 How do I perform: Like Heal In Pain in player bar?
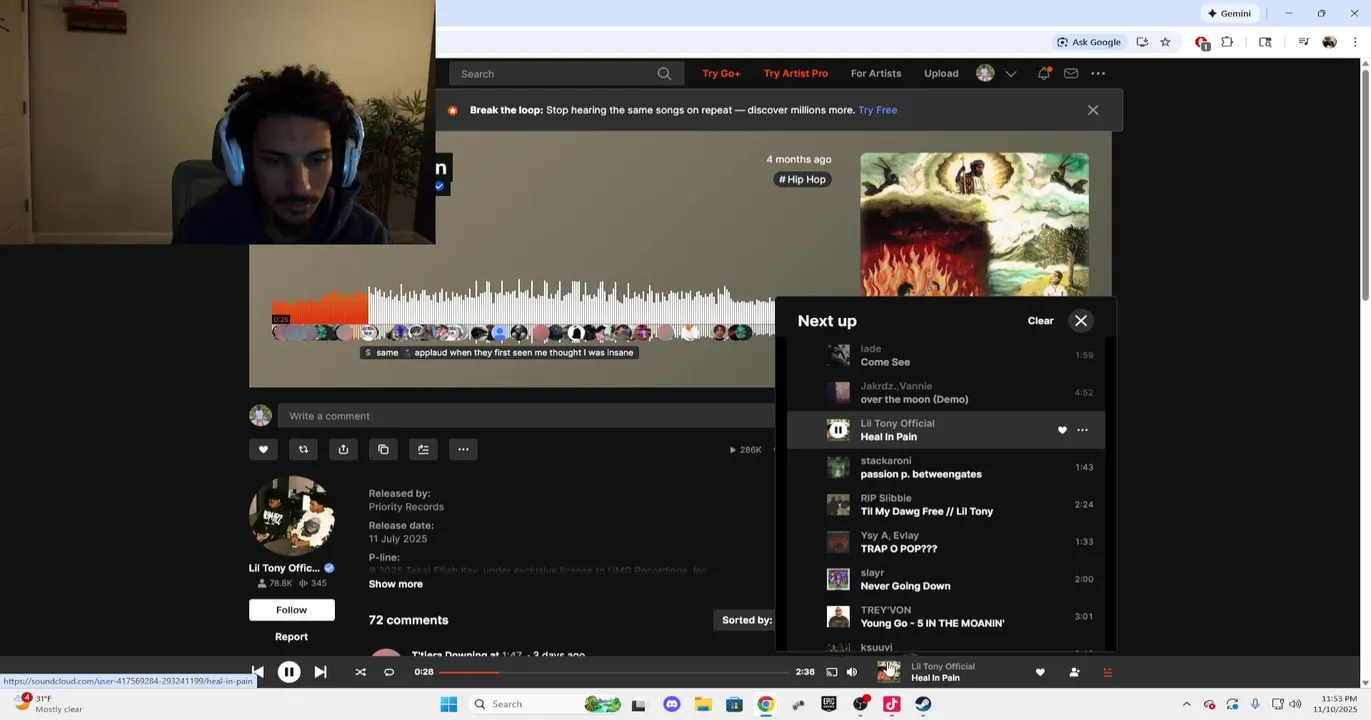tap(1040, 672)
